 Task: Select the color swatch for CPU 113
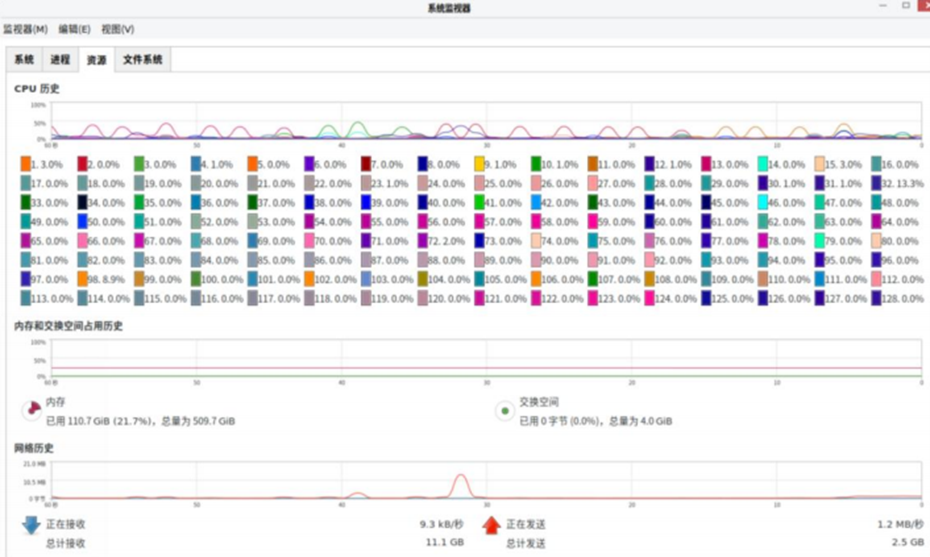pyautogui.click(x=26, y=298)
